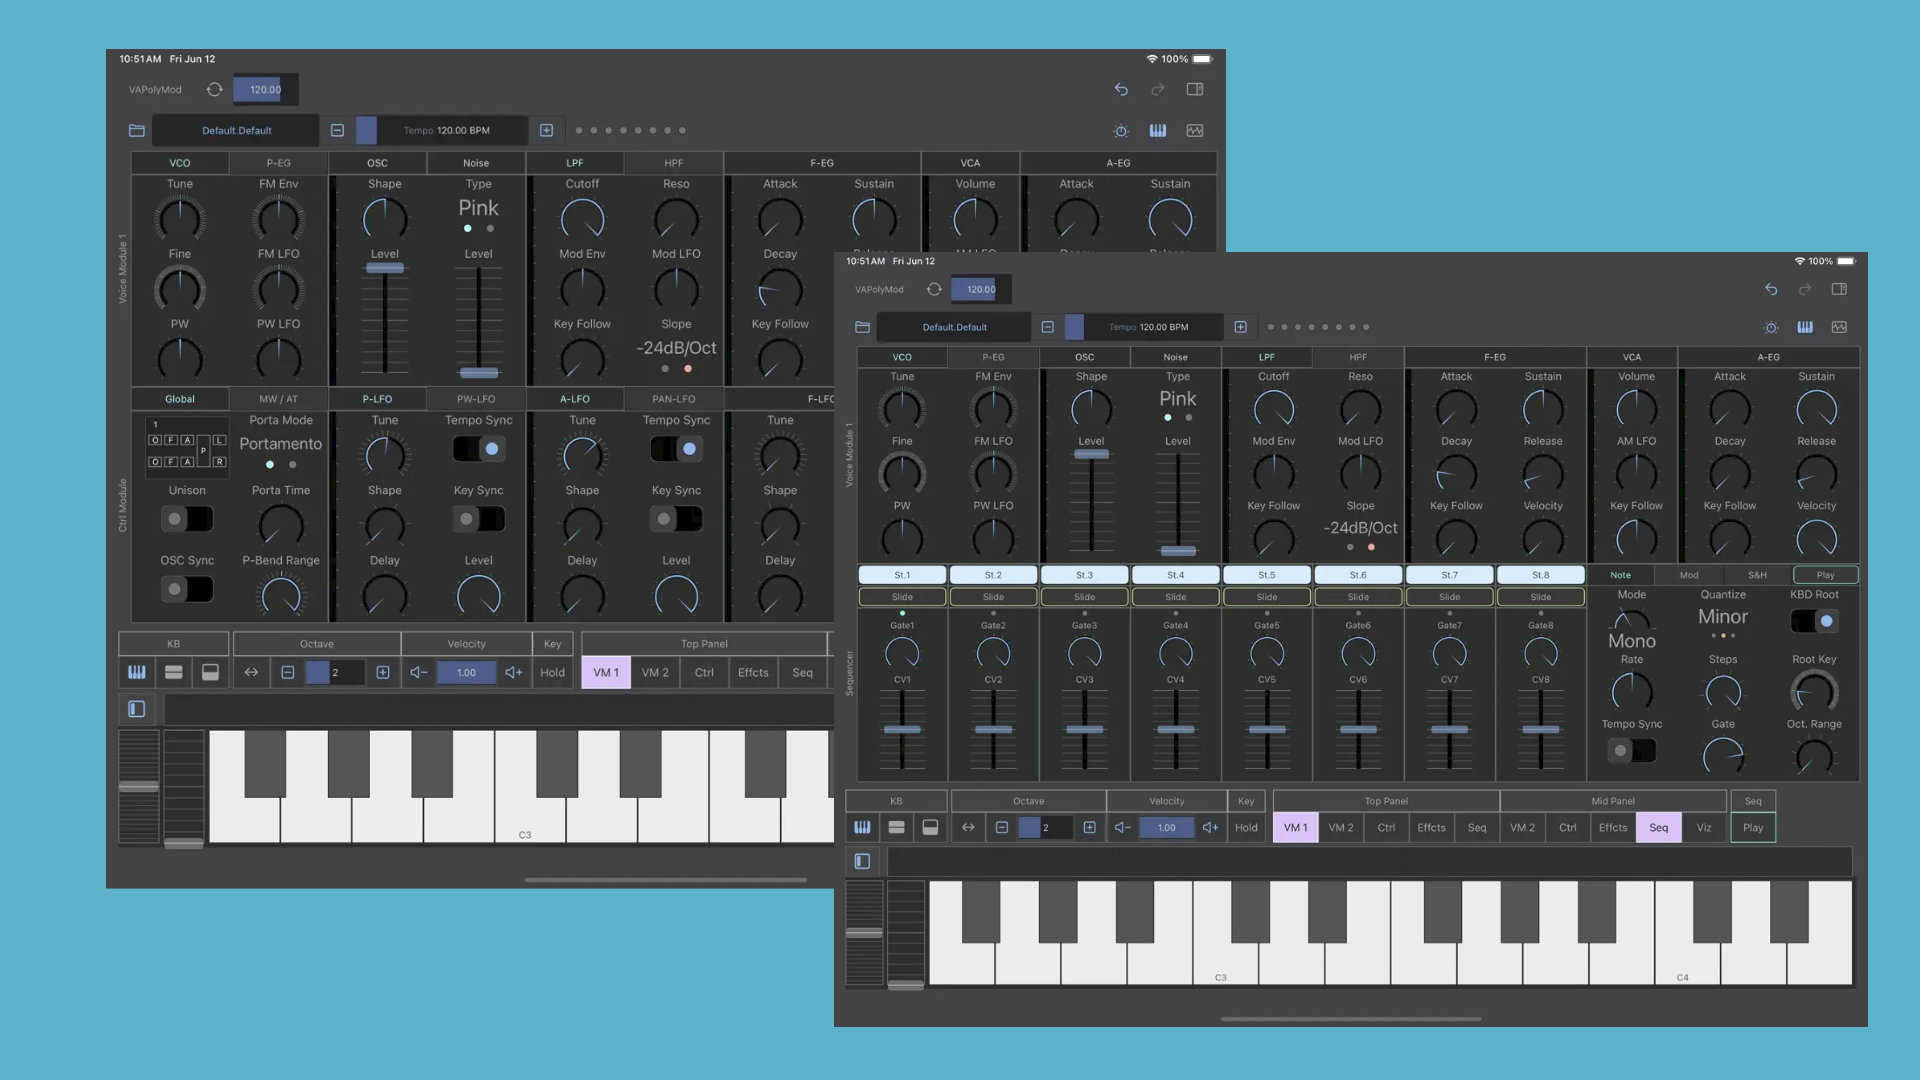Select first KB layout icon in front window
This screenshot has height=1080, width=1920.
tap(862, 827)
